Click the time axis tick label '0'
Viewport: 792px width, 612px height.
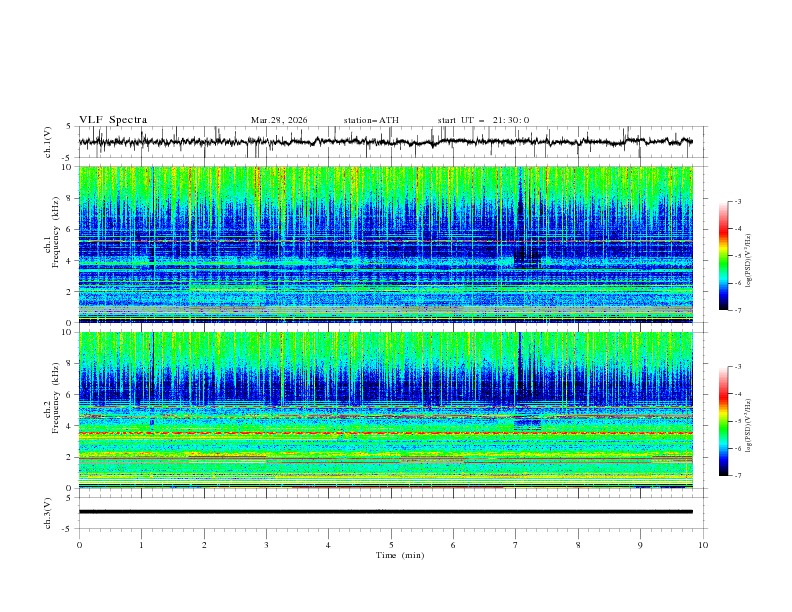[x=79, y=545]
